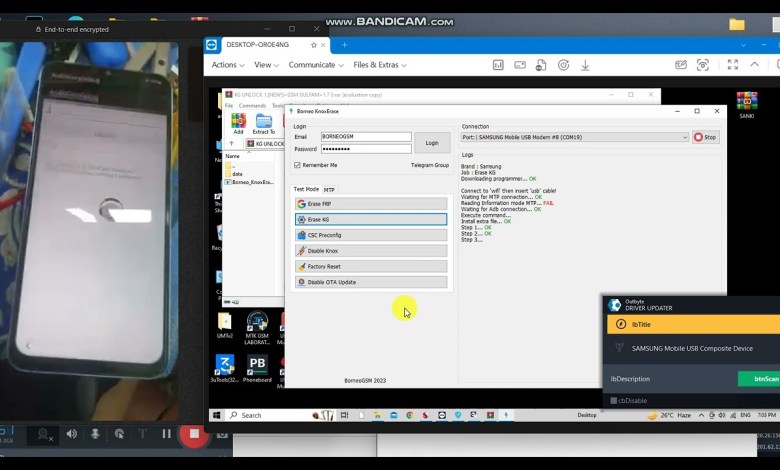Open 3uTools desktop icon

(x=224, y=368)
